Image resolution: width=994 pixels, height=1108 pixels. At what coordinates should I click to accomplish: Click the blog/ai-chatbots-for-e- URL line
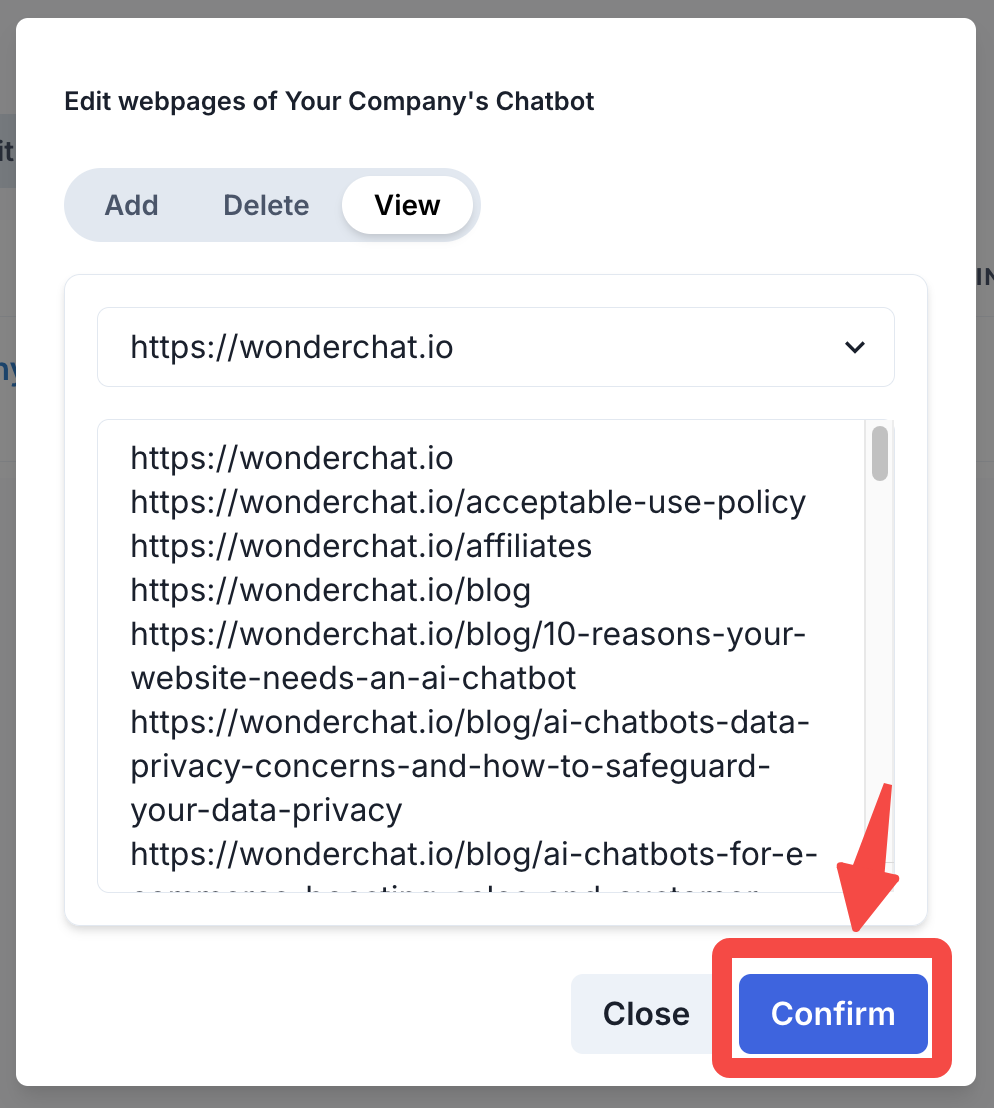pos(474,854)
